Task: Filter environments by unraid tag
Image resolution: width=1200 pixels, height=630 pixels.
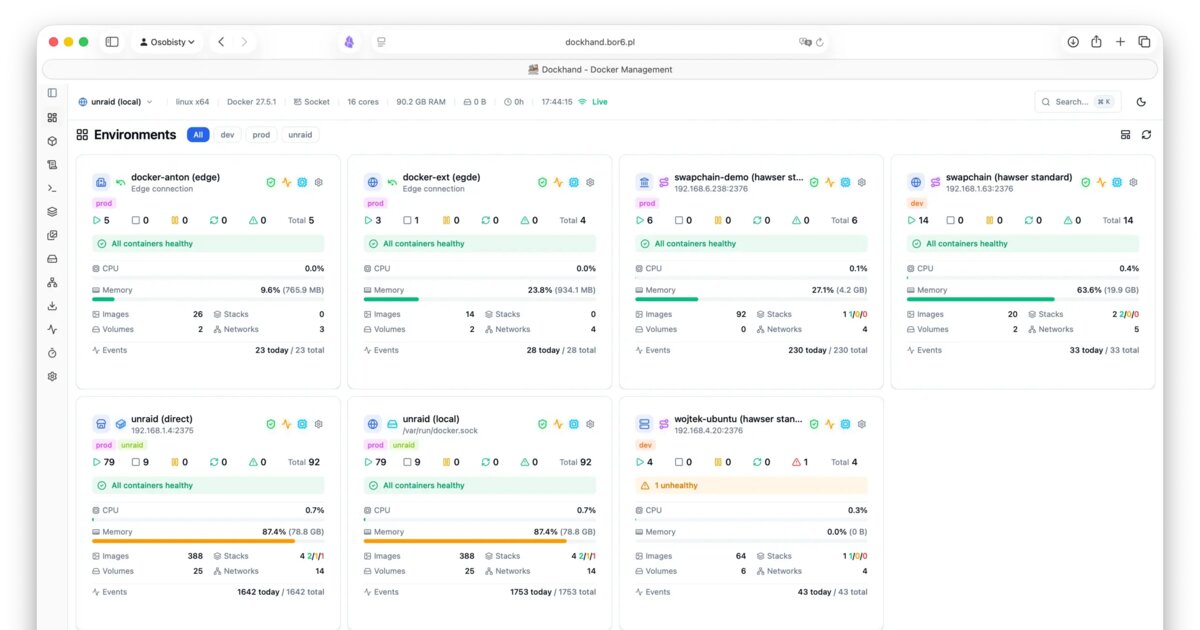Action: click(300, 135)
